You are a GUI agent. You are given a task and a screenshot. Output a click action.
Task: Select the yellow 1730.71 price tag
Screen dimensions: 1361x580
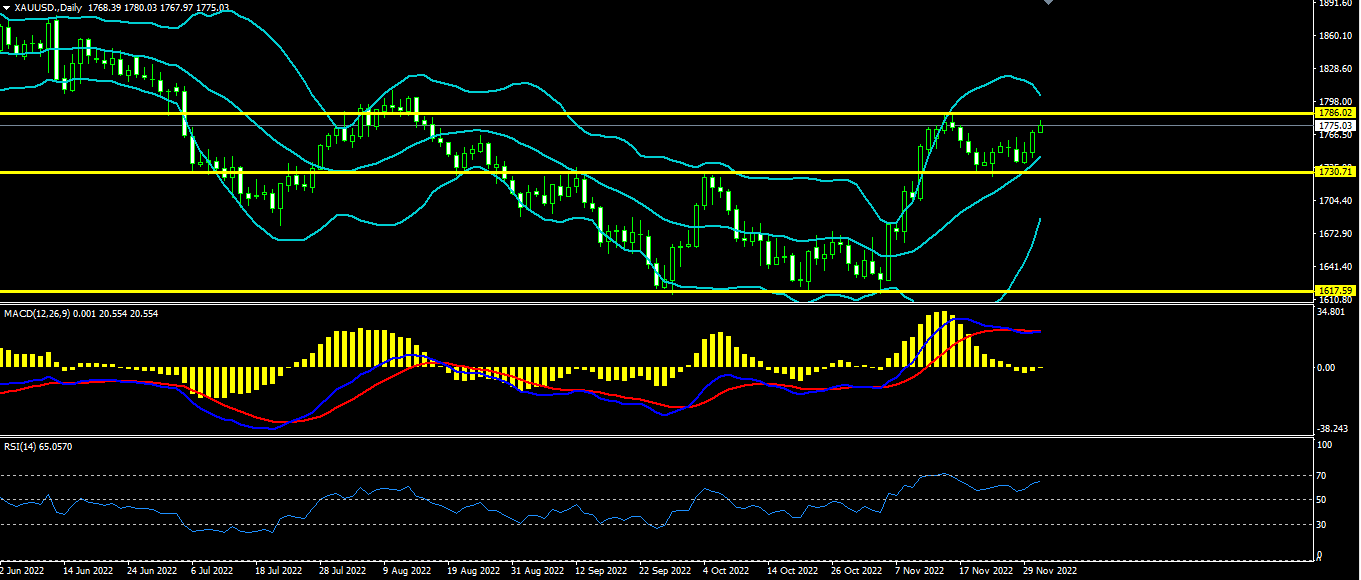coord(1335,172)
